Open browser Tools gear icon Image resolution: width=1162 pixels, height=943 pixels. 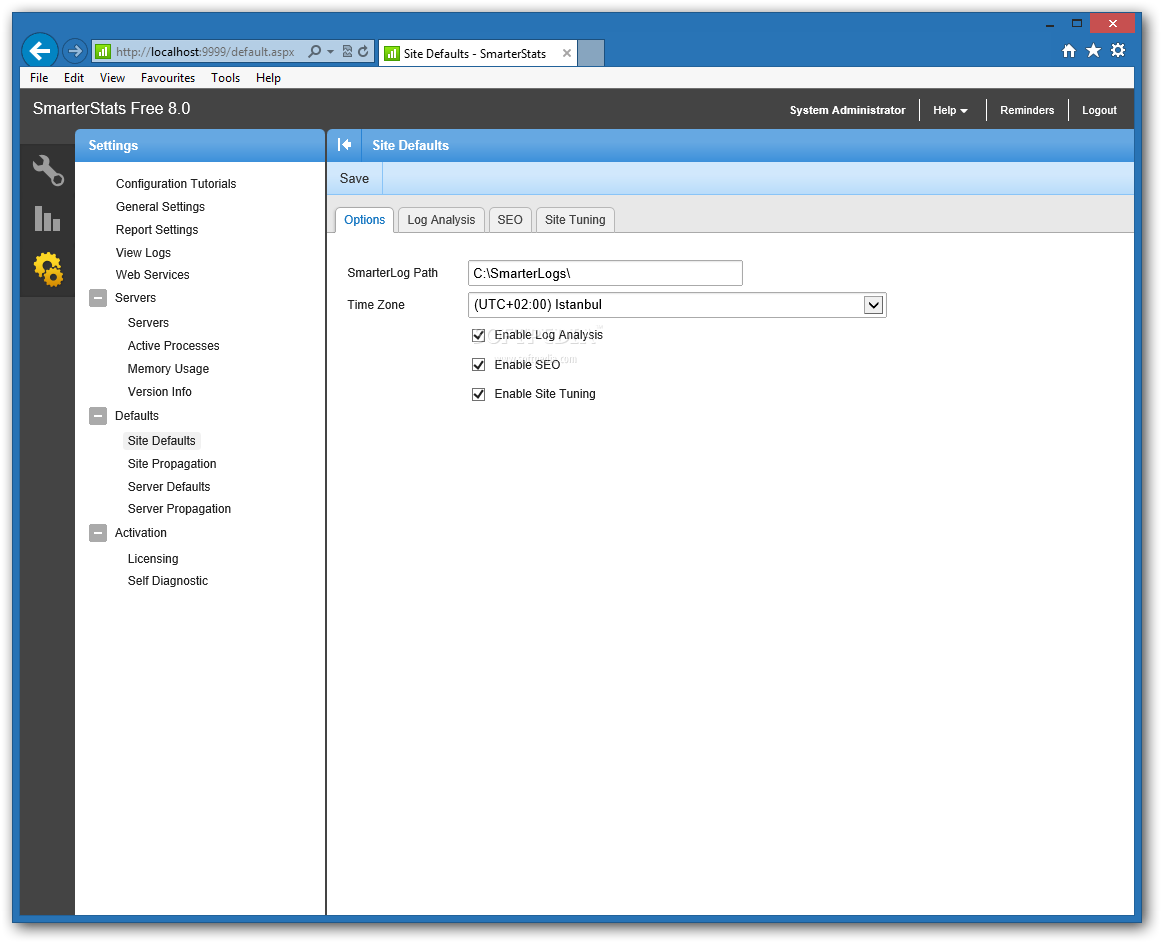[1118, 50]
